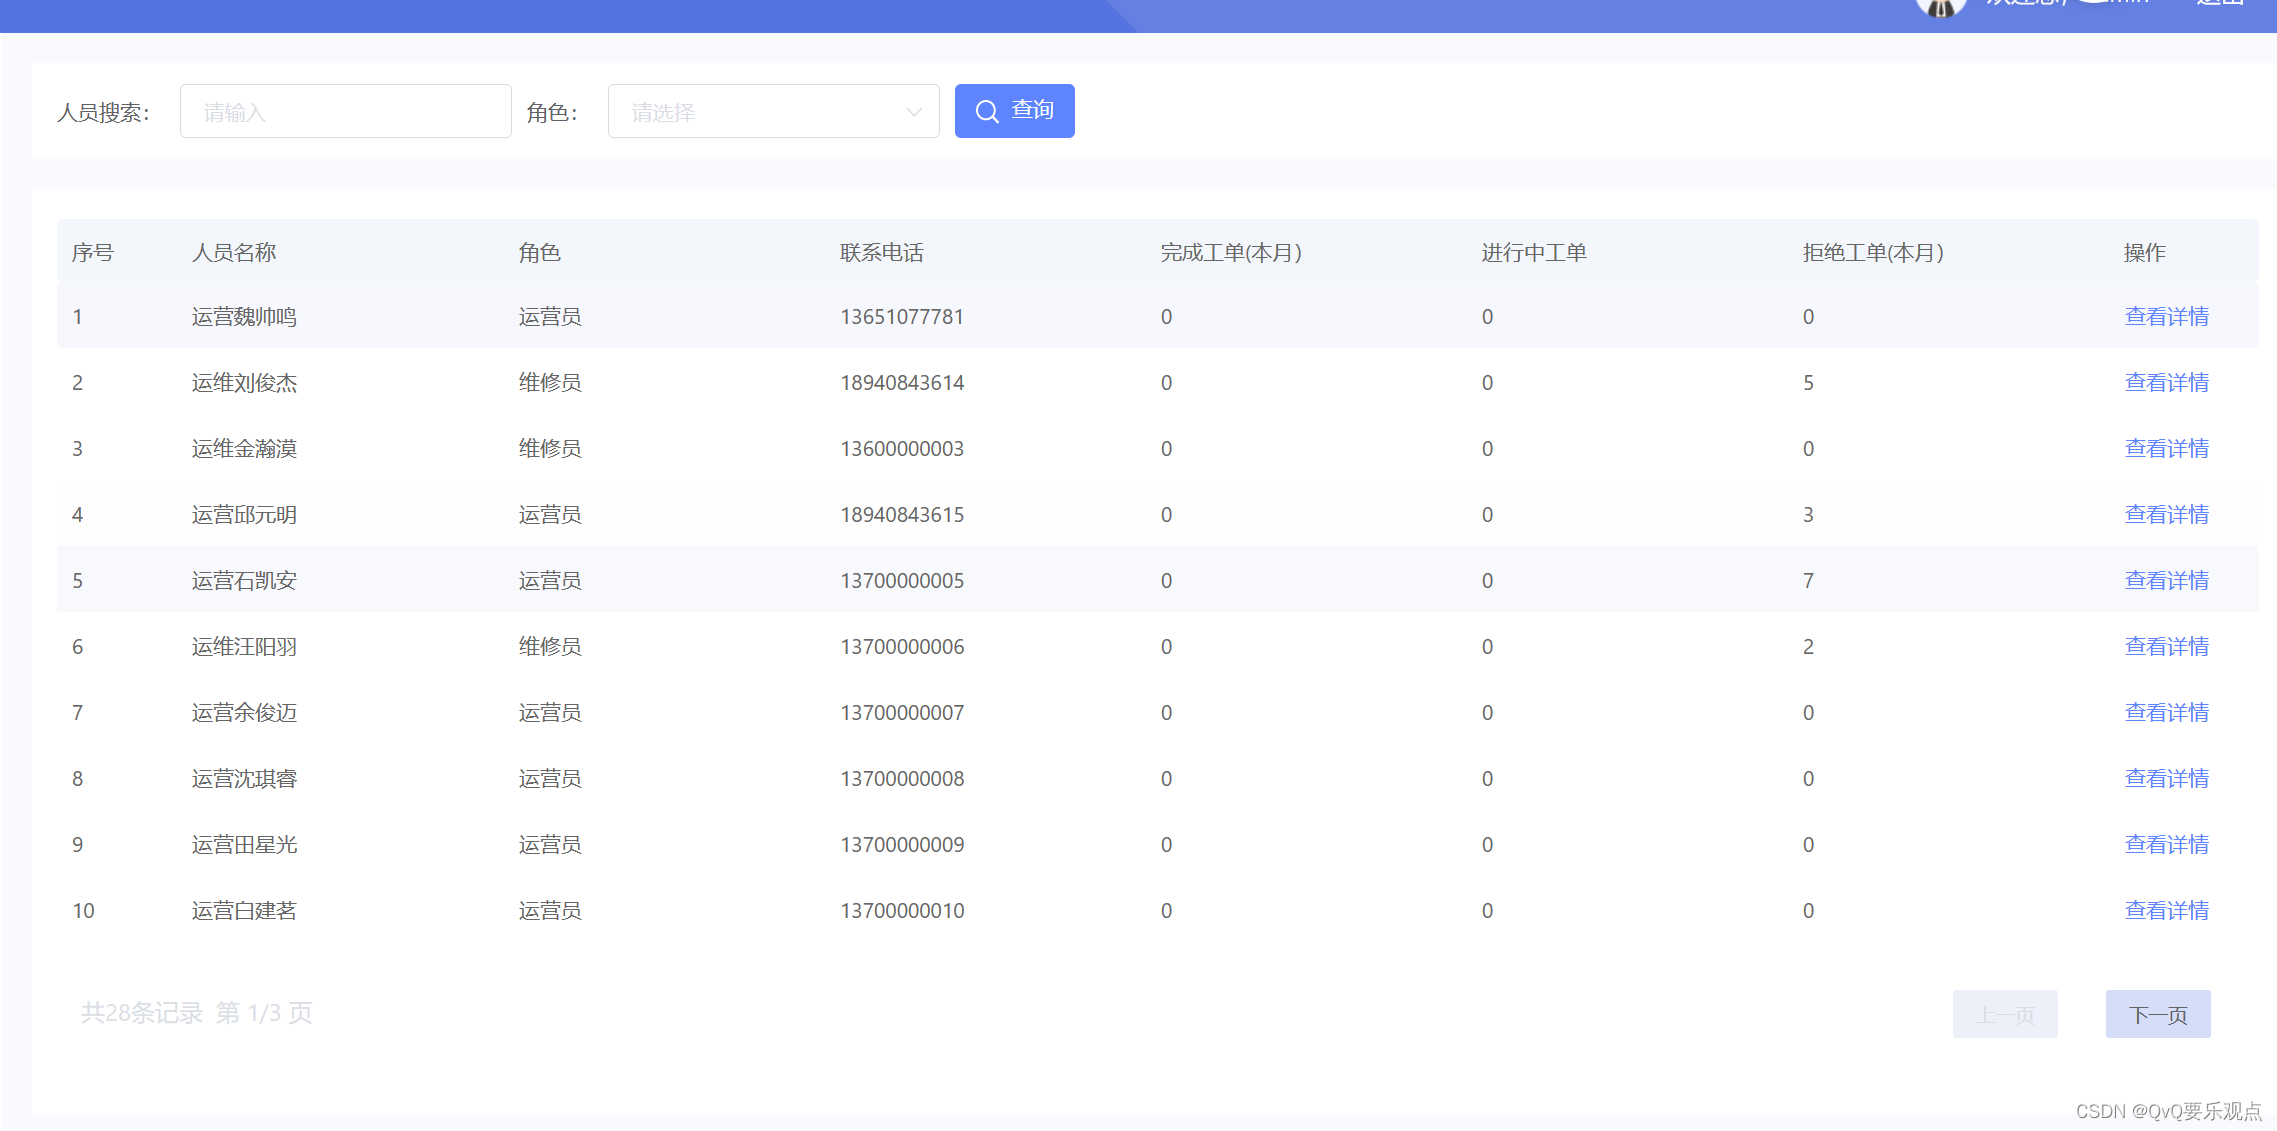2277x1131 pixels.
Task: View details for 运维刘俊杰
Action: [2166, 383]
